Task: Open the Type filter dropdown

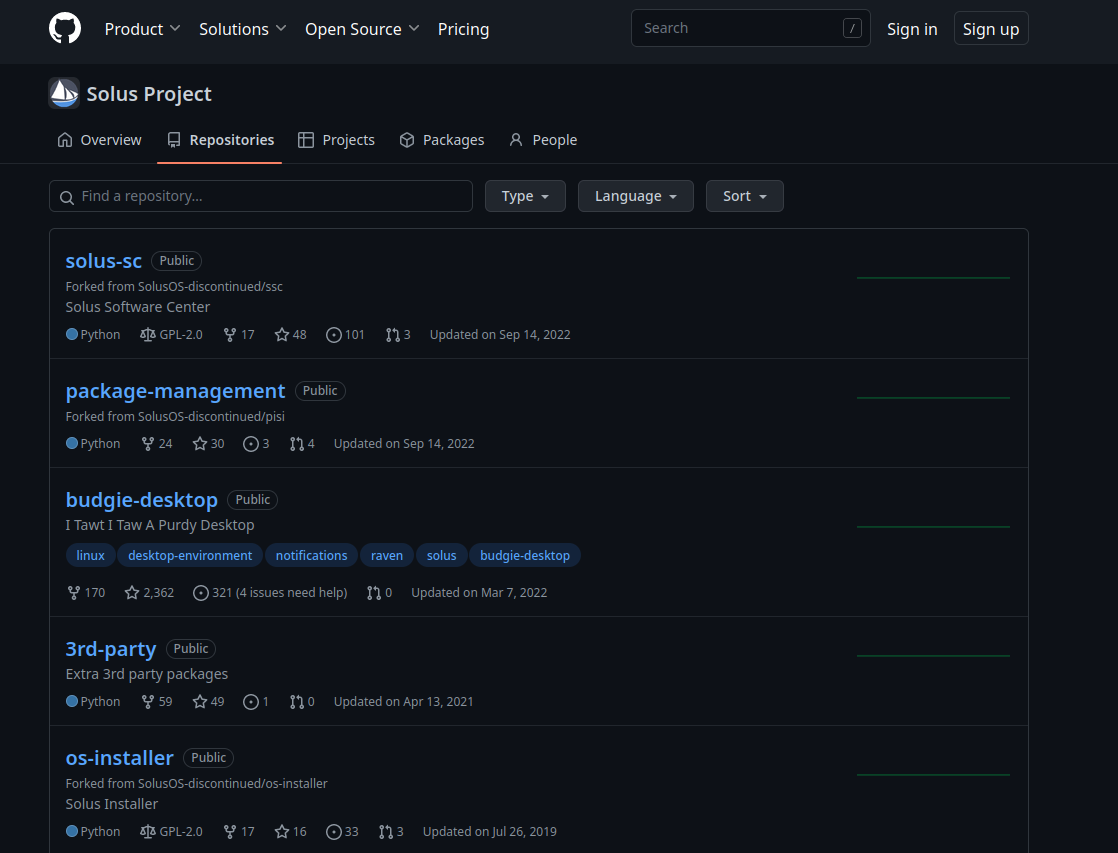Action: tap(525, 196)
